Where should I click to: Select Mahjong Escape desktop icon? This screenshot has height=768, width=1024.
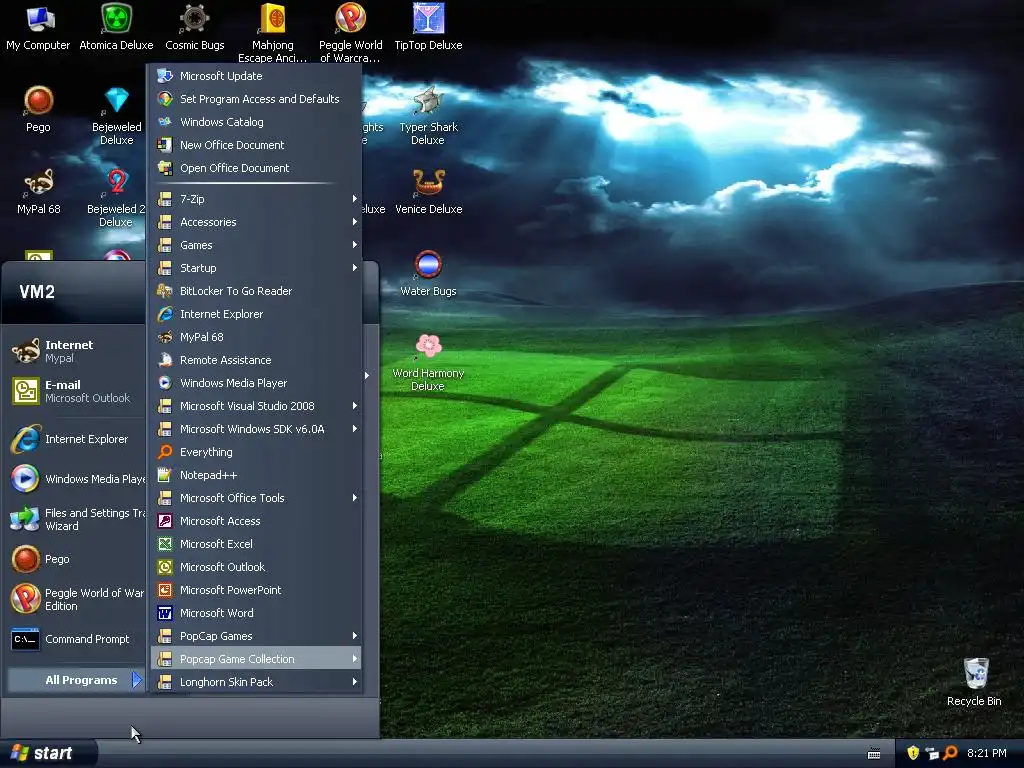point(272,33)
